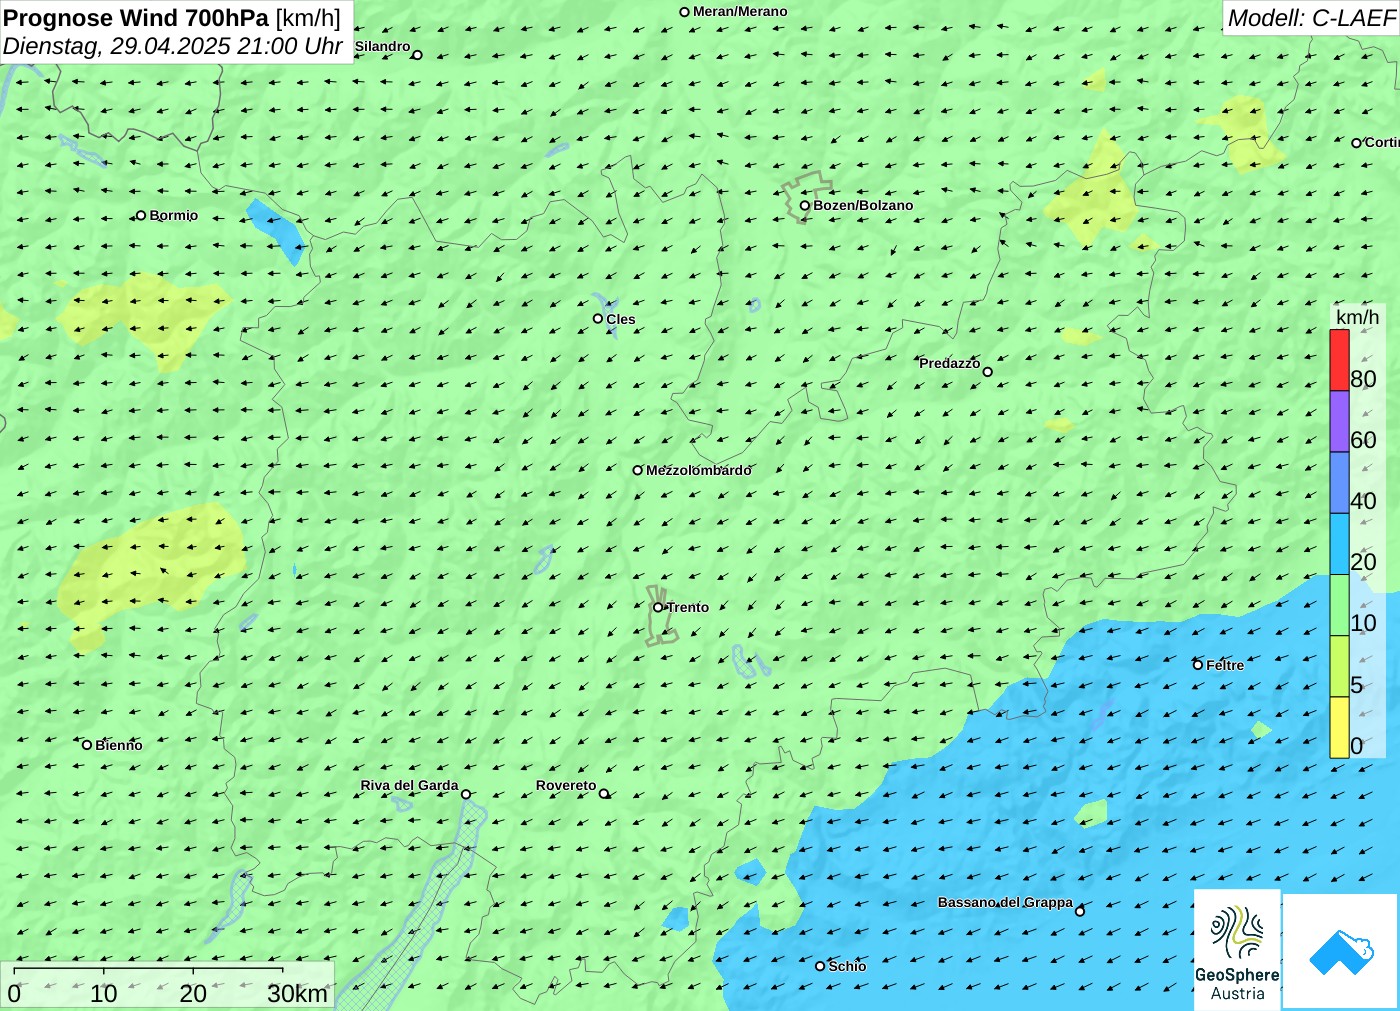This screenshot has height=1011, width=1400.
Task: Click the green 10 km/h legend color
Action: click(x=1339, y=605)
